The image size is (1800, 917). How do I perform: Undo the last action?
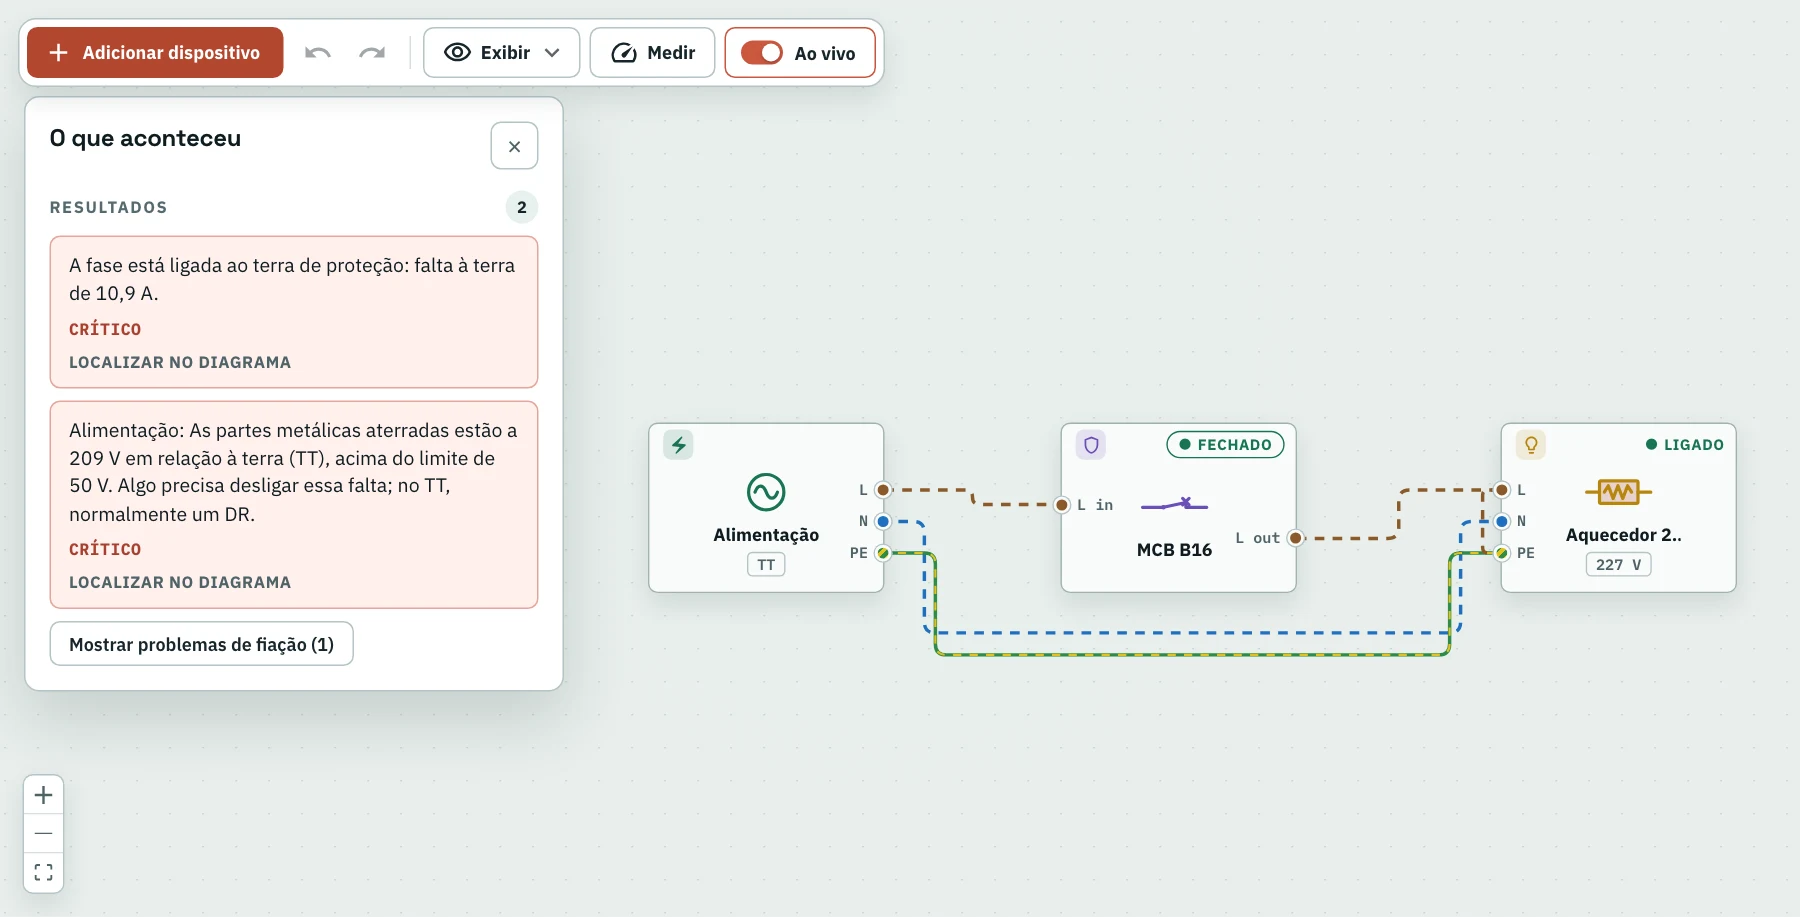(318, 53)
